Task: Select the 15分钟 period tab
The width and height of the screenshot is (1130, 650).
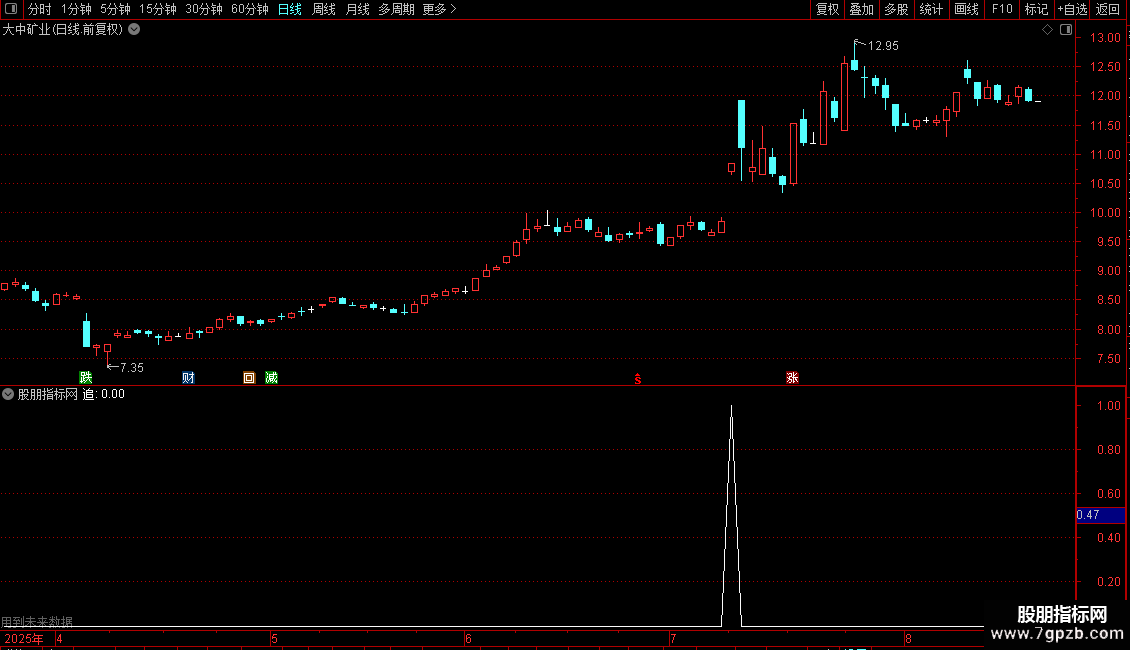Action: pyautogui.click(x=157, y=9)
